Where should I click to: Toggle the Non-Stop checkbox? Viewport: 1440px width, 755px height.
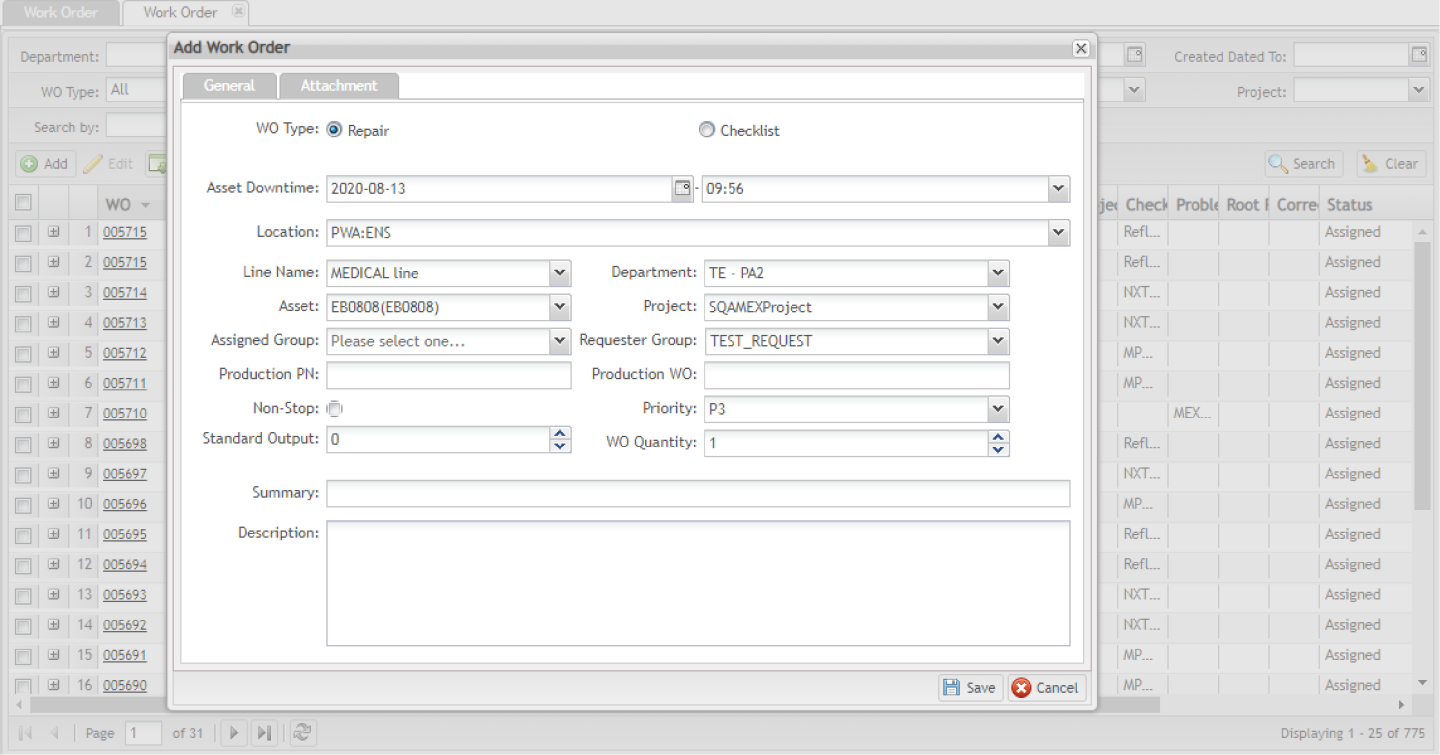tap(335, 408)
